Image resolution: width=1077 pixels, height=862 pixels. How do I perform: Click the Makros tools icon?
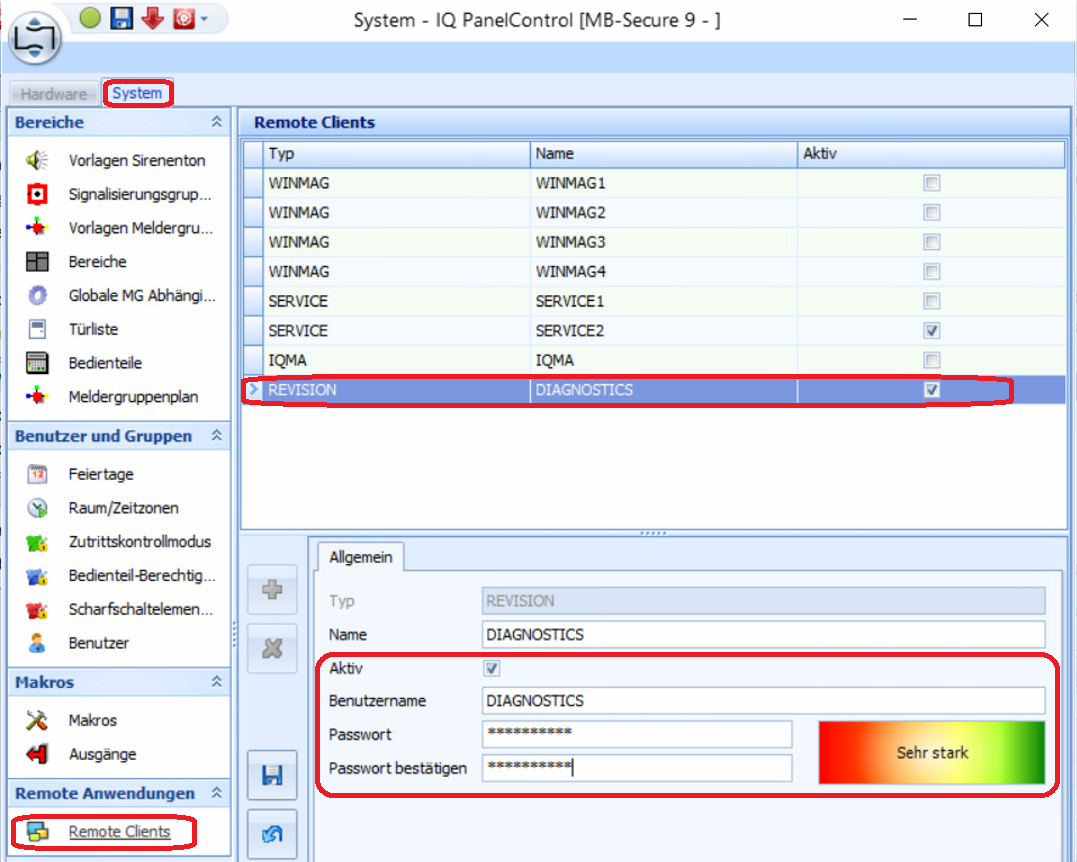click(37, 720)
